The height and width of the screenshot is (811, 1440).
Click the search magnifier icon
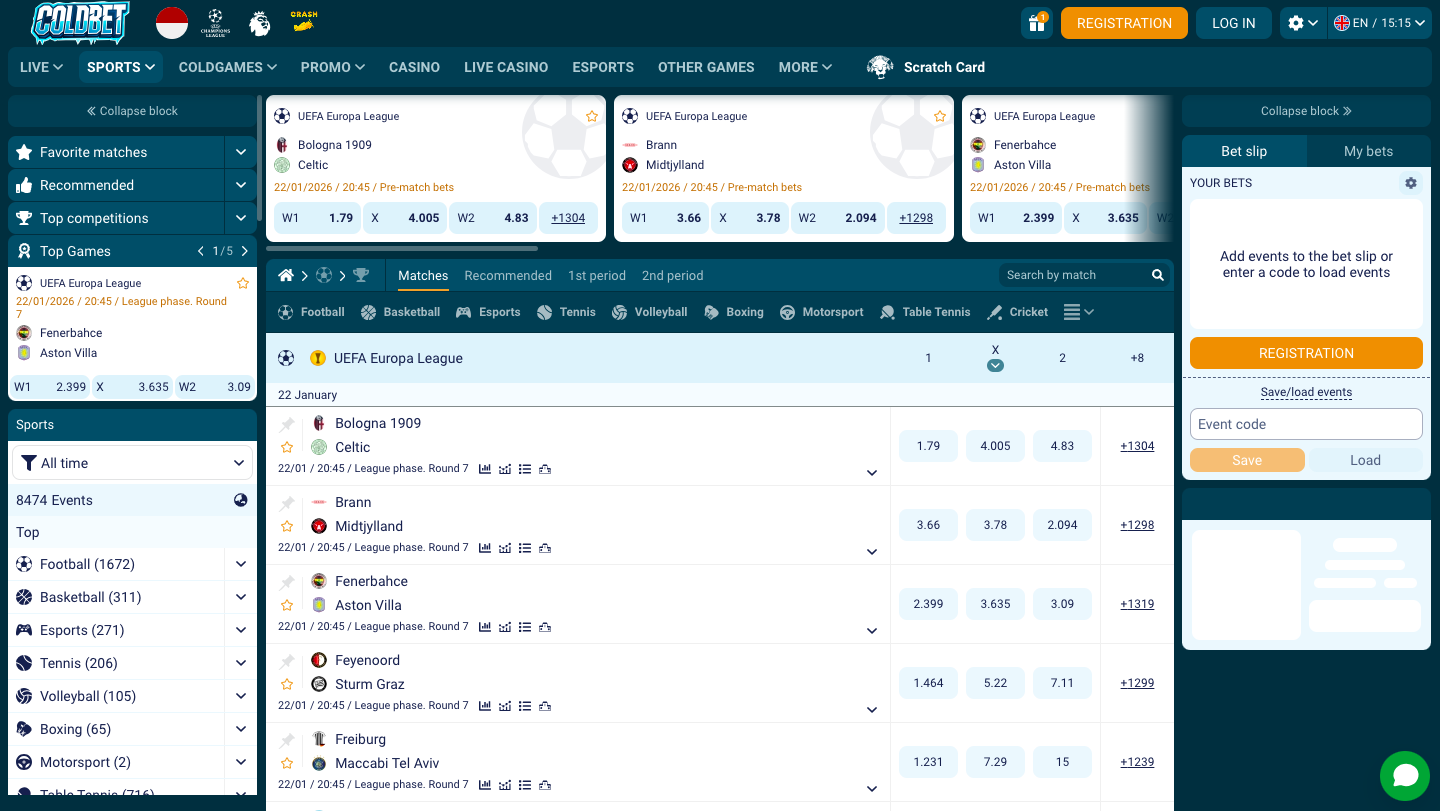1158,275
